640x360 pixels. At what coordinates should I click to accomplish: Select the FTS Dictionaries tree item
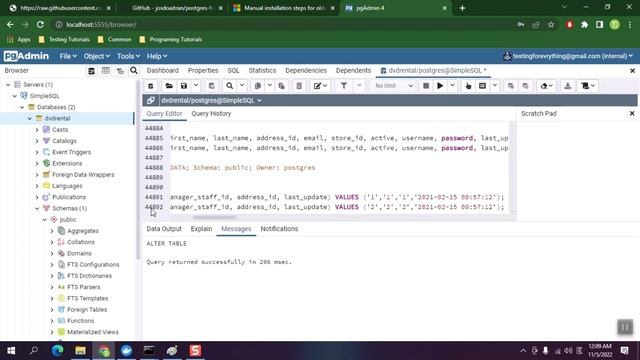coord(89,276)
